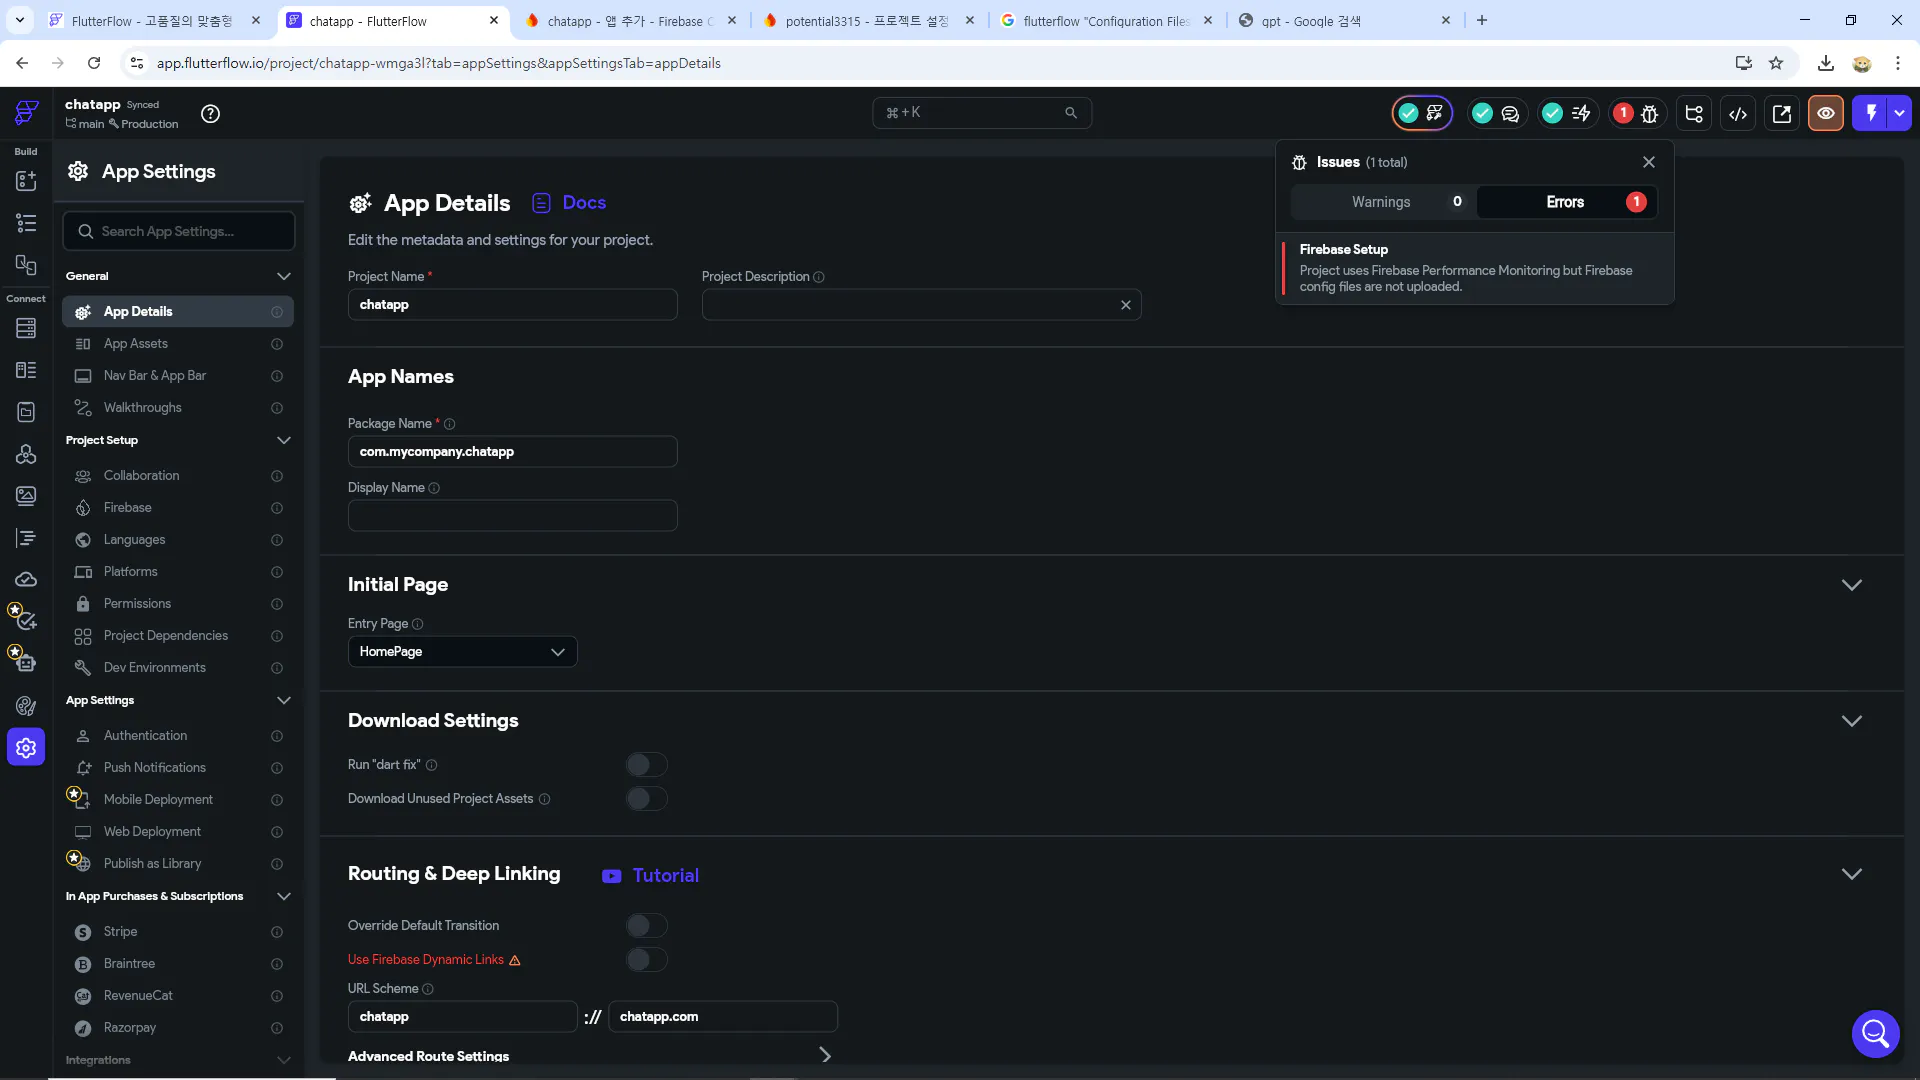This screenshot has height=1080, width=1920.
Task: Open the developer code view icon
Action: [x=1738, y=114]
